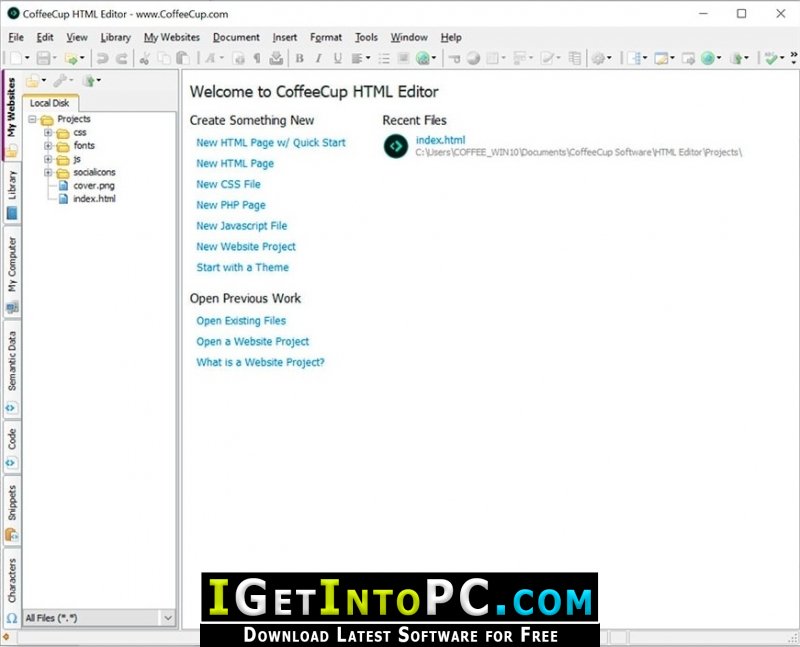Open the Document menu

tap(236, 37)
